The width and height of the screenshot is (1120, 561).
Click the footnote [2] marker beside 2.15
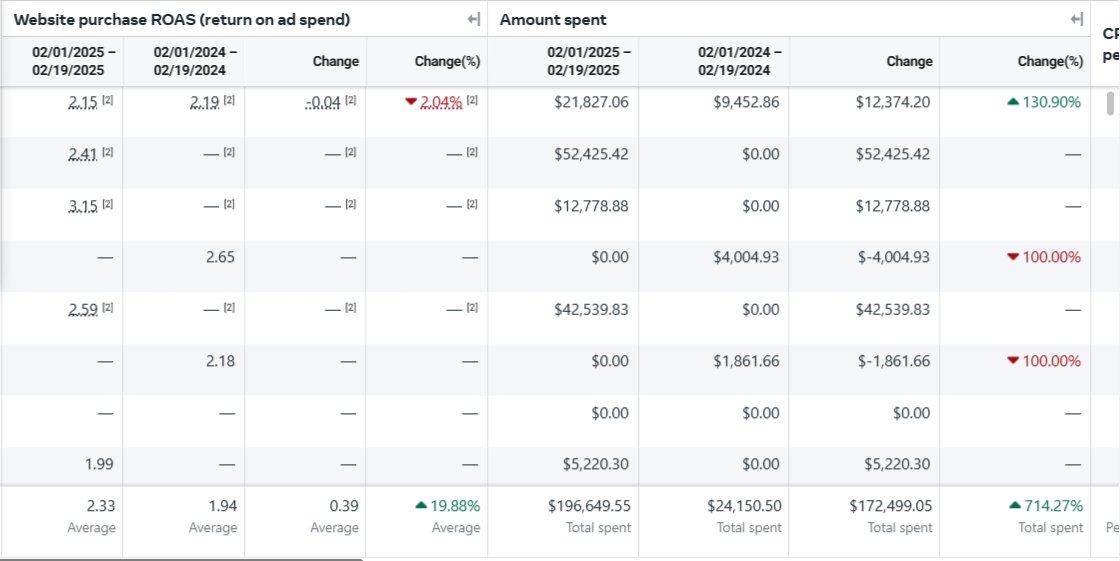click(x=108, y=101)
